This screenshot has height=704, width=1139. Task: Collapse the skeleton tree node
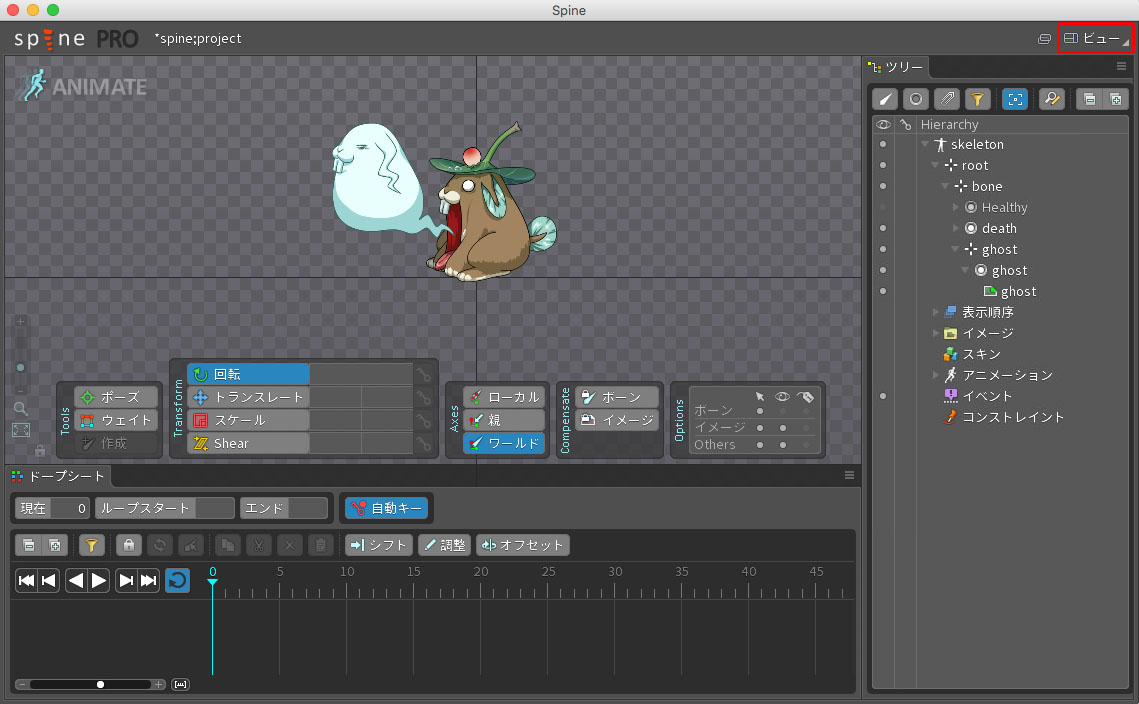(925, 145)
